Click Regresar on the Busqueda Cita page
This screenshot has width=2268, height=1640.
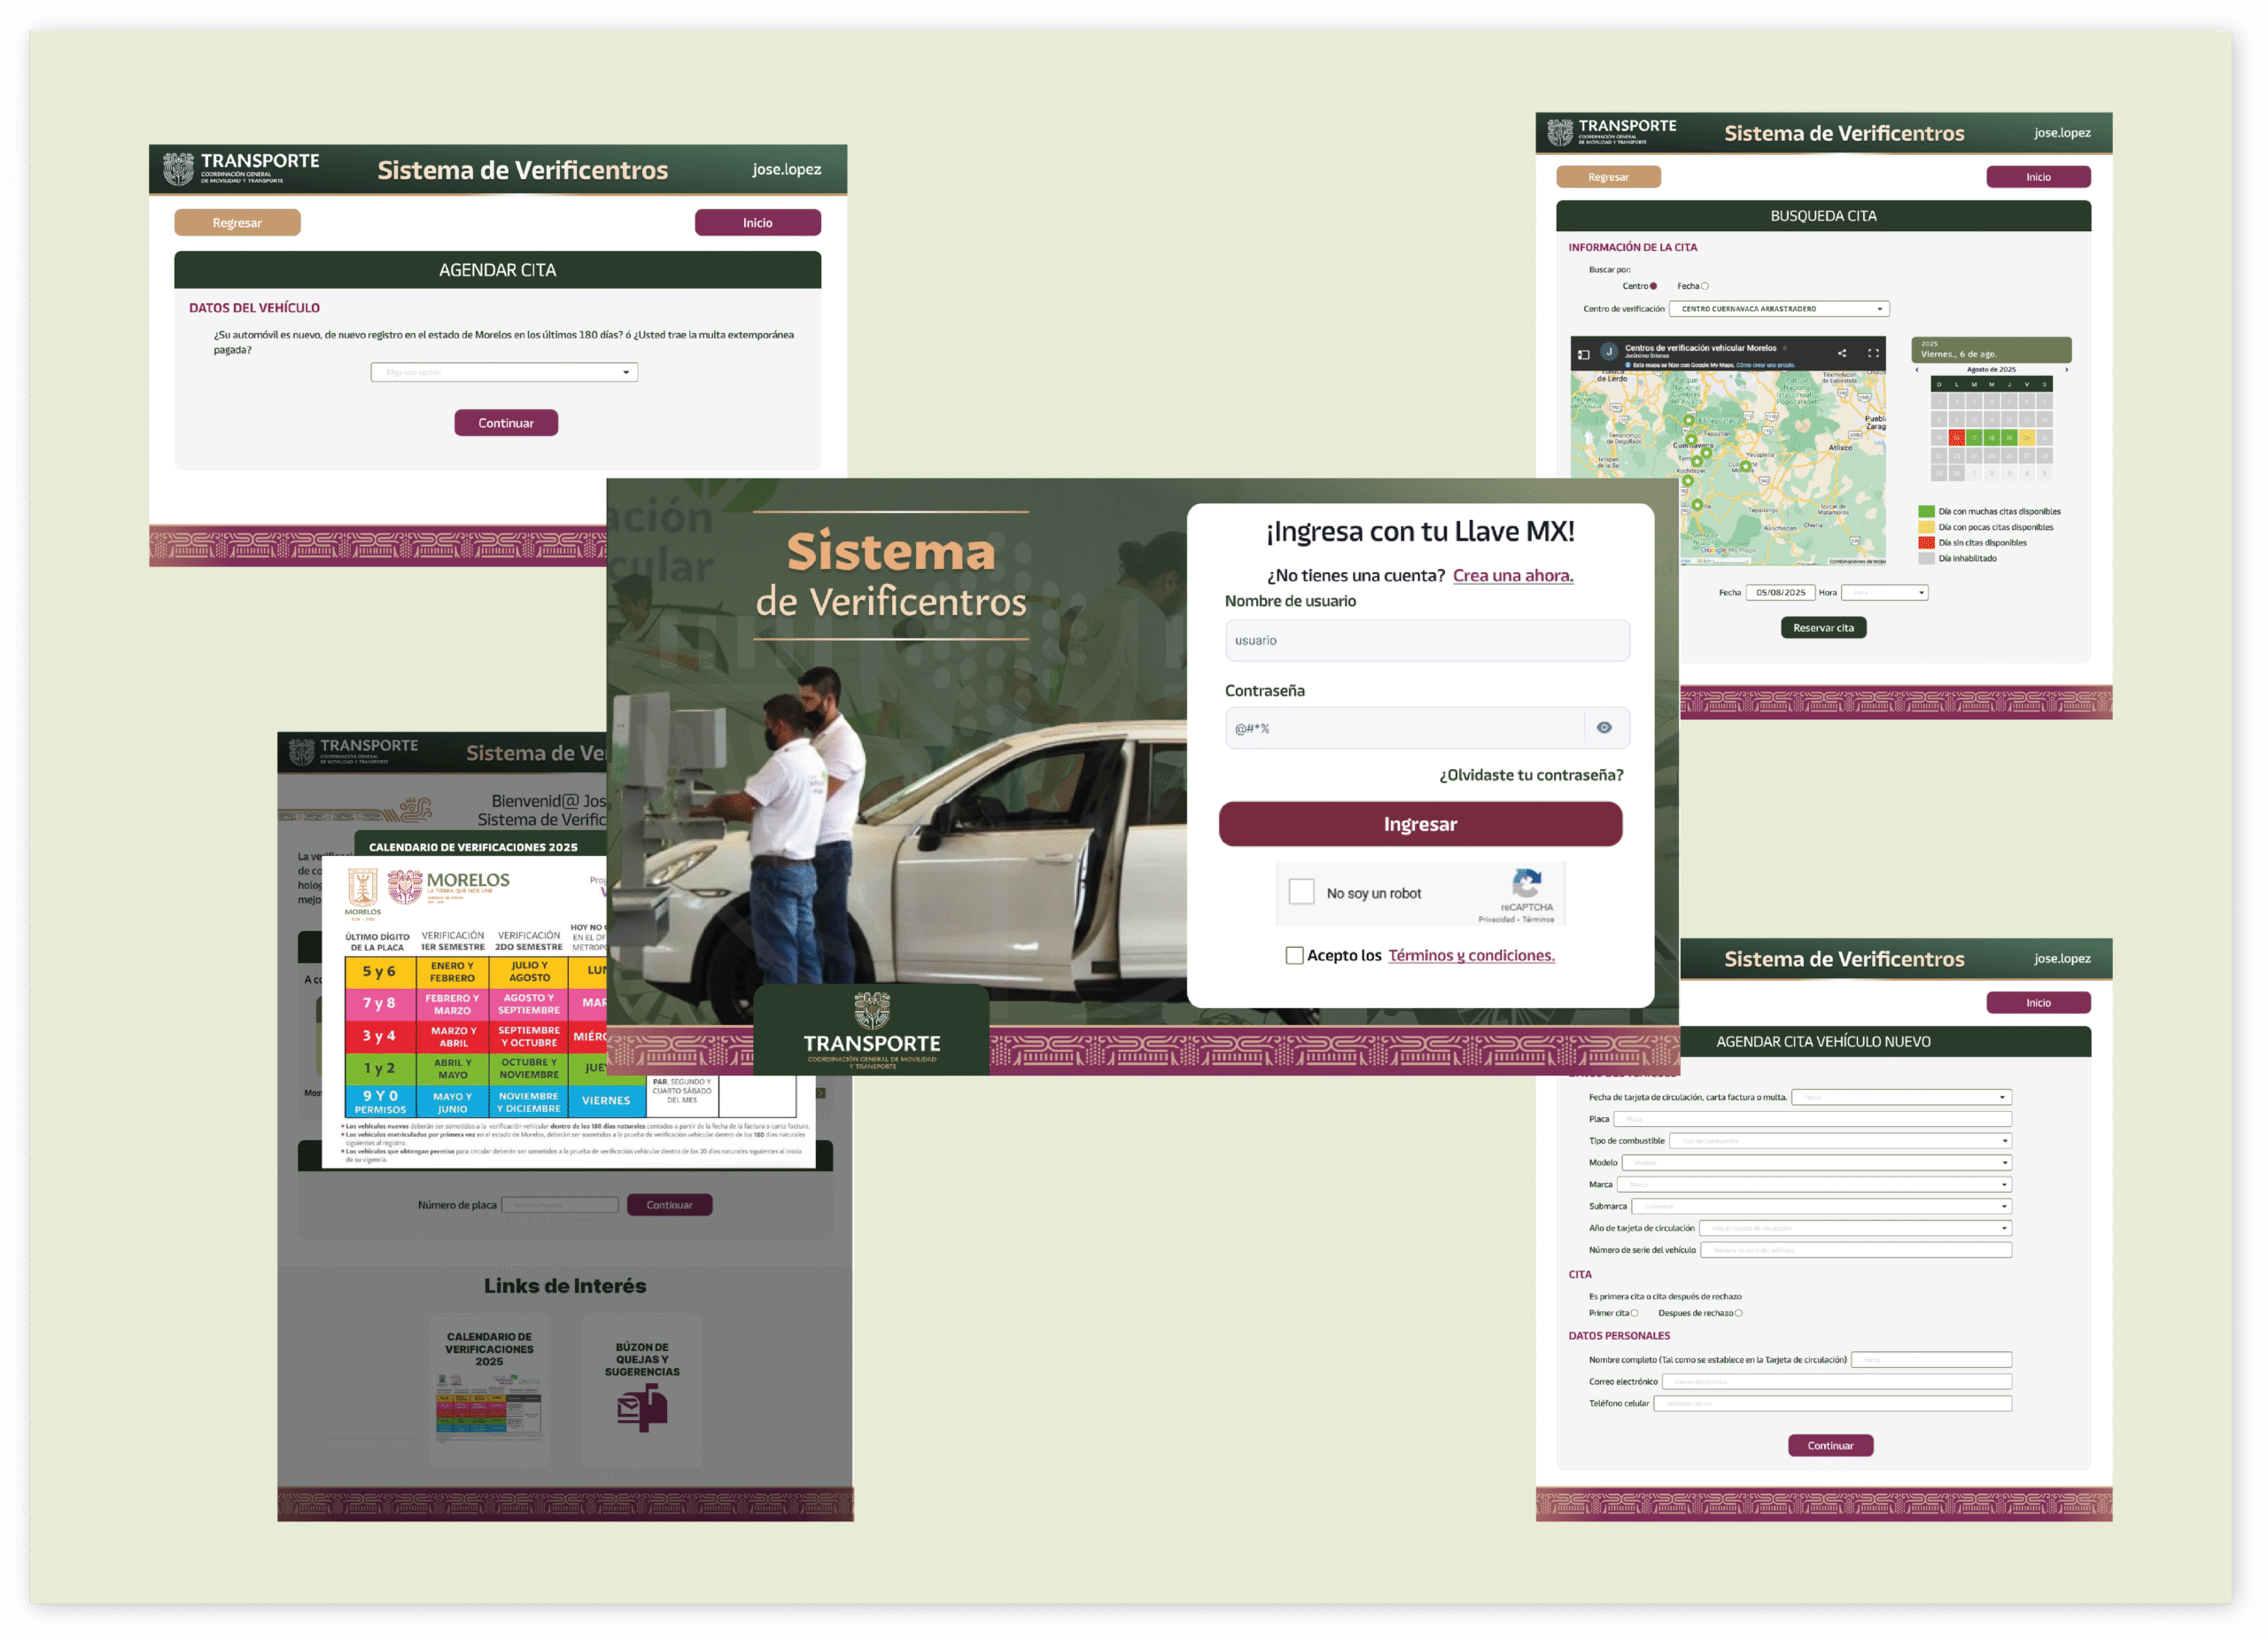click(1608, 177)
